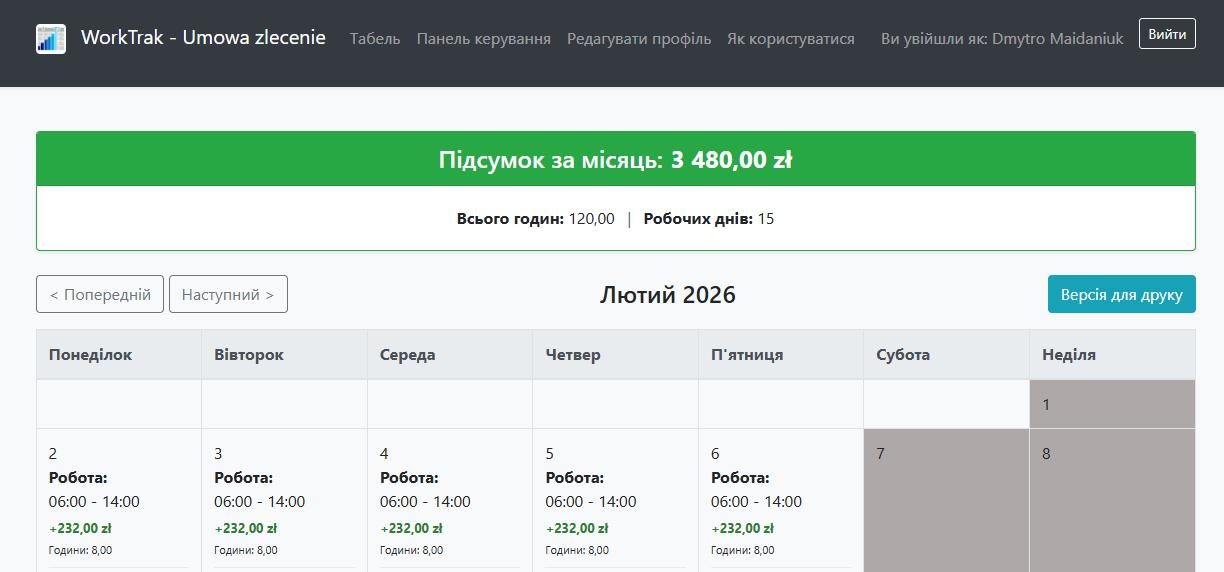
Task: Open the Табель menu item
Action: [x=375, y=39]
